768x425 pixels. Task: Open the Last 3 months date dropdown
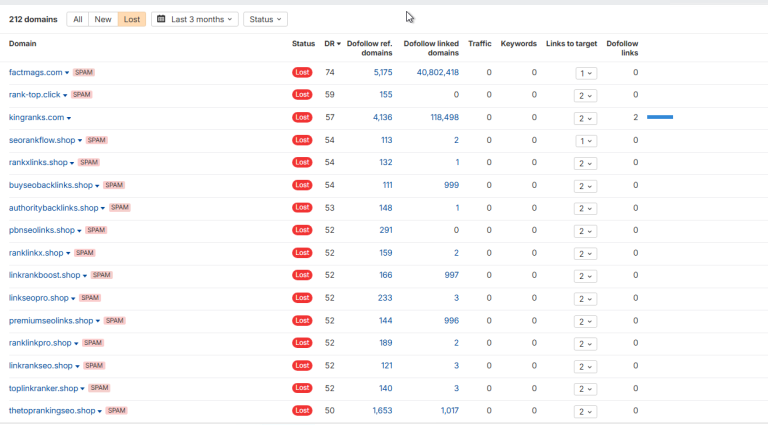195,19
